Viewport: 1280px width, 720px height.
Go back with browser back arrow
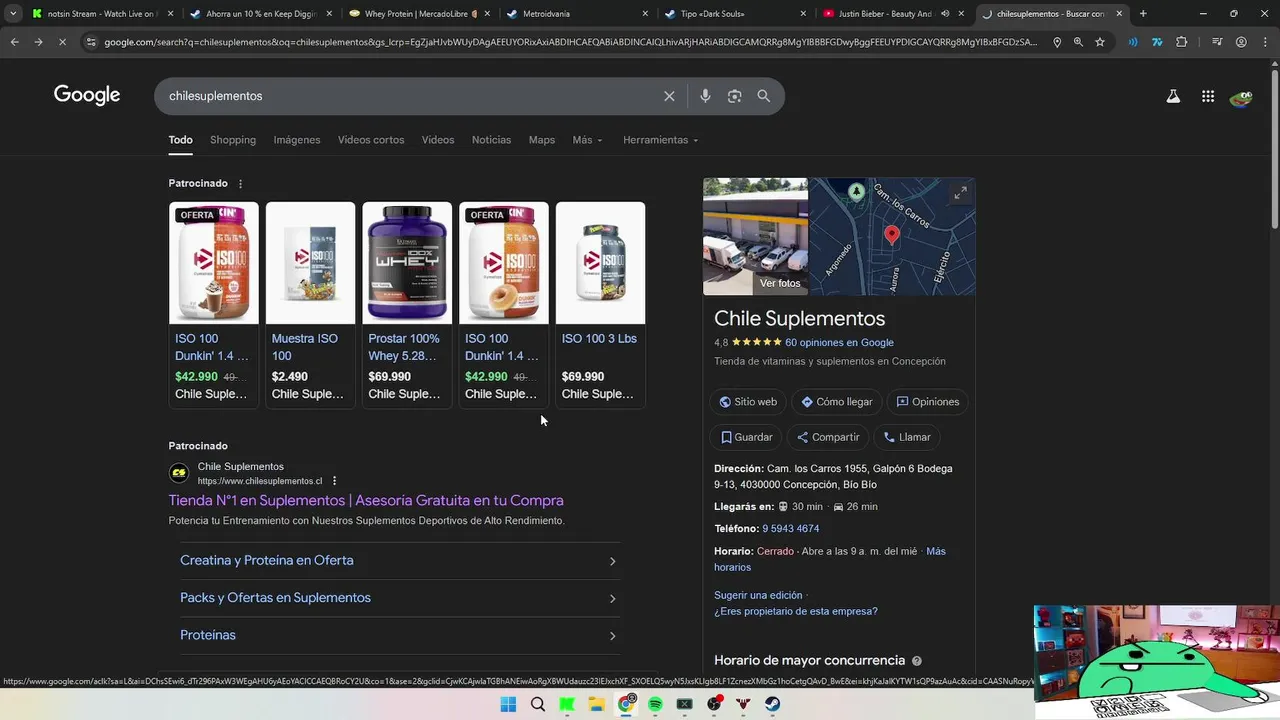pyautogui.click(x=14, y=42)
